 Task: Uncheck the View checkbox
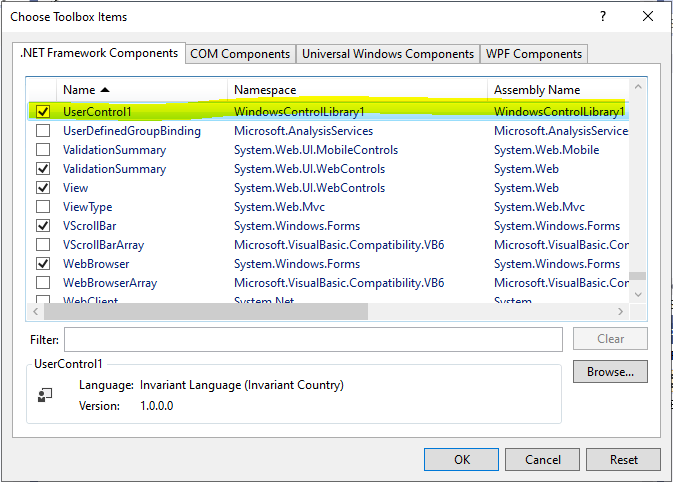(x=43, y=188)
